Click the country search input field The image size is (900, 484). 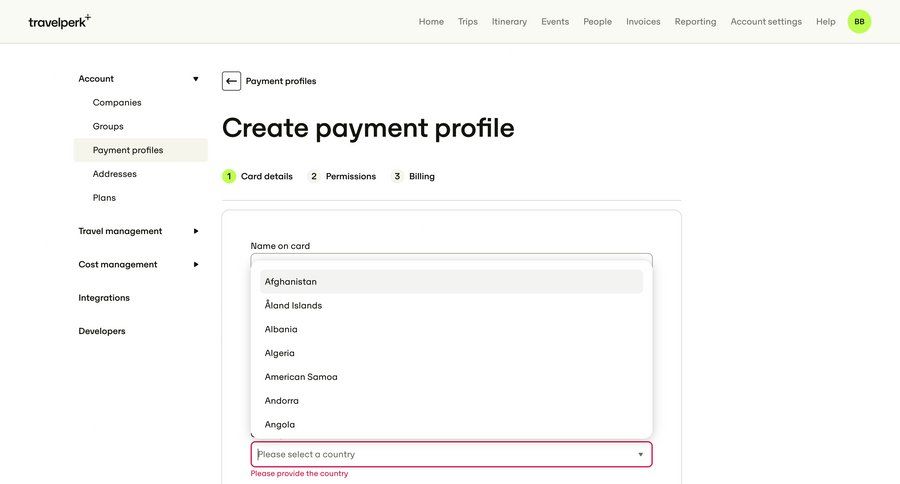pos(440,455)
